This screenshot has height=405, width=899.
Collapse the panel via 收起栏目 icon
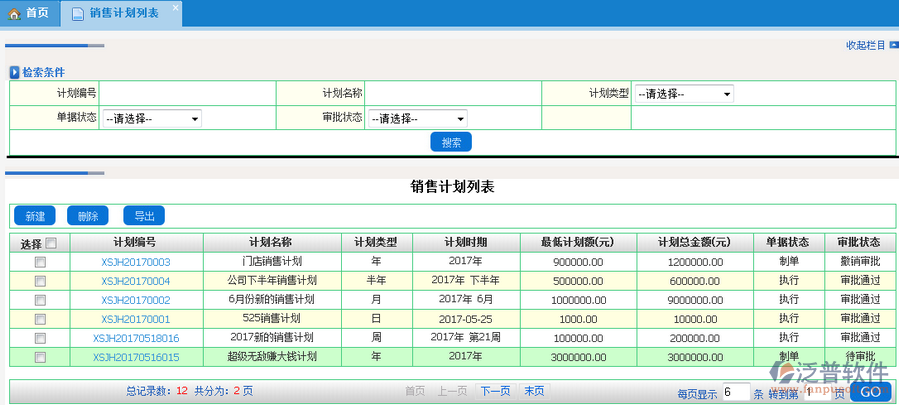click(892, 45)
